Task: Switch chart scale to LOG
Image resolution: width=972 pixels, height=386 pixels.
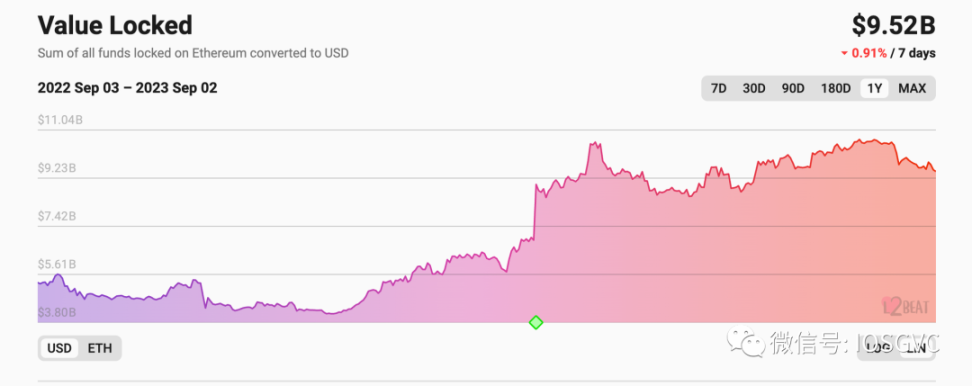Action: click(x=878, y=349)
